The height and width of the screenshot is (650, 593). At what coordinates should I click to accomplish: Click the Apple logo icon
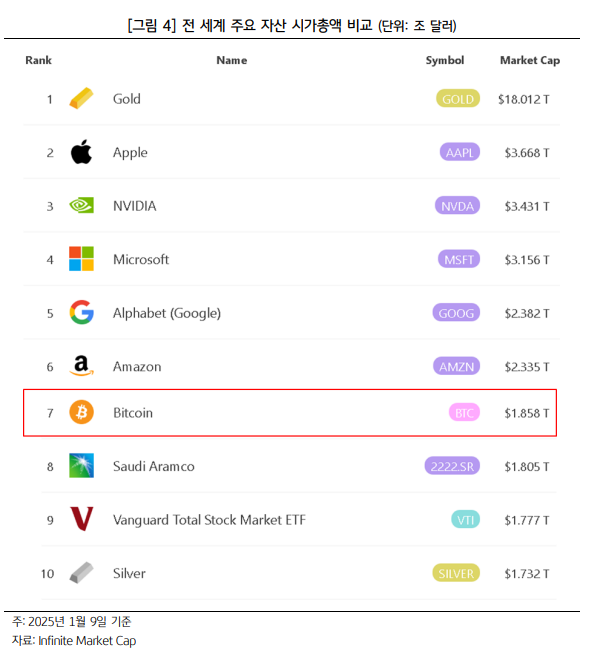tap(81, 152)
